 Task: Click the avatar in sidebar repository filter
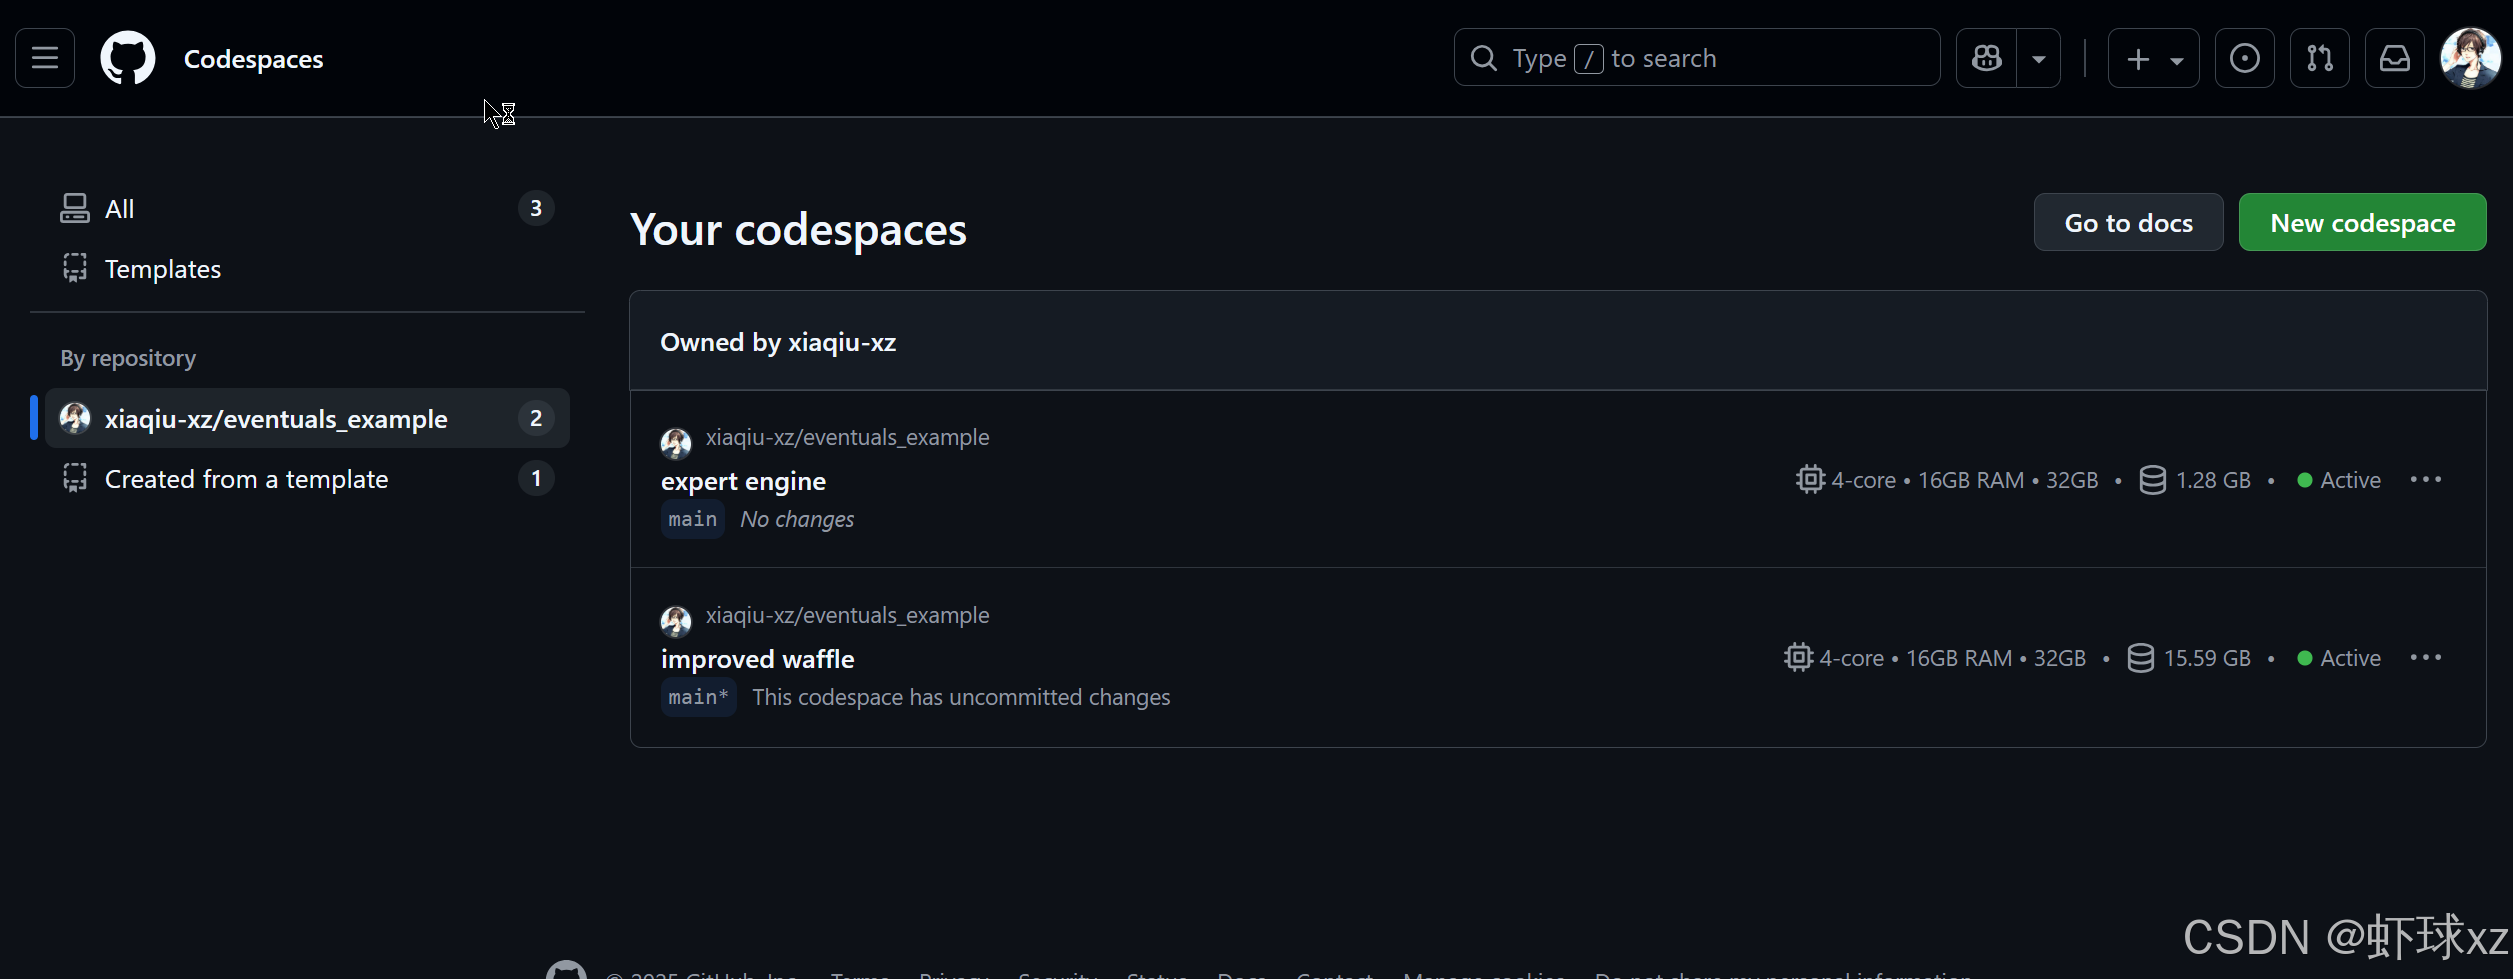point(75,418)
